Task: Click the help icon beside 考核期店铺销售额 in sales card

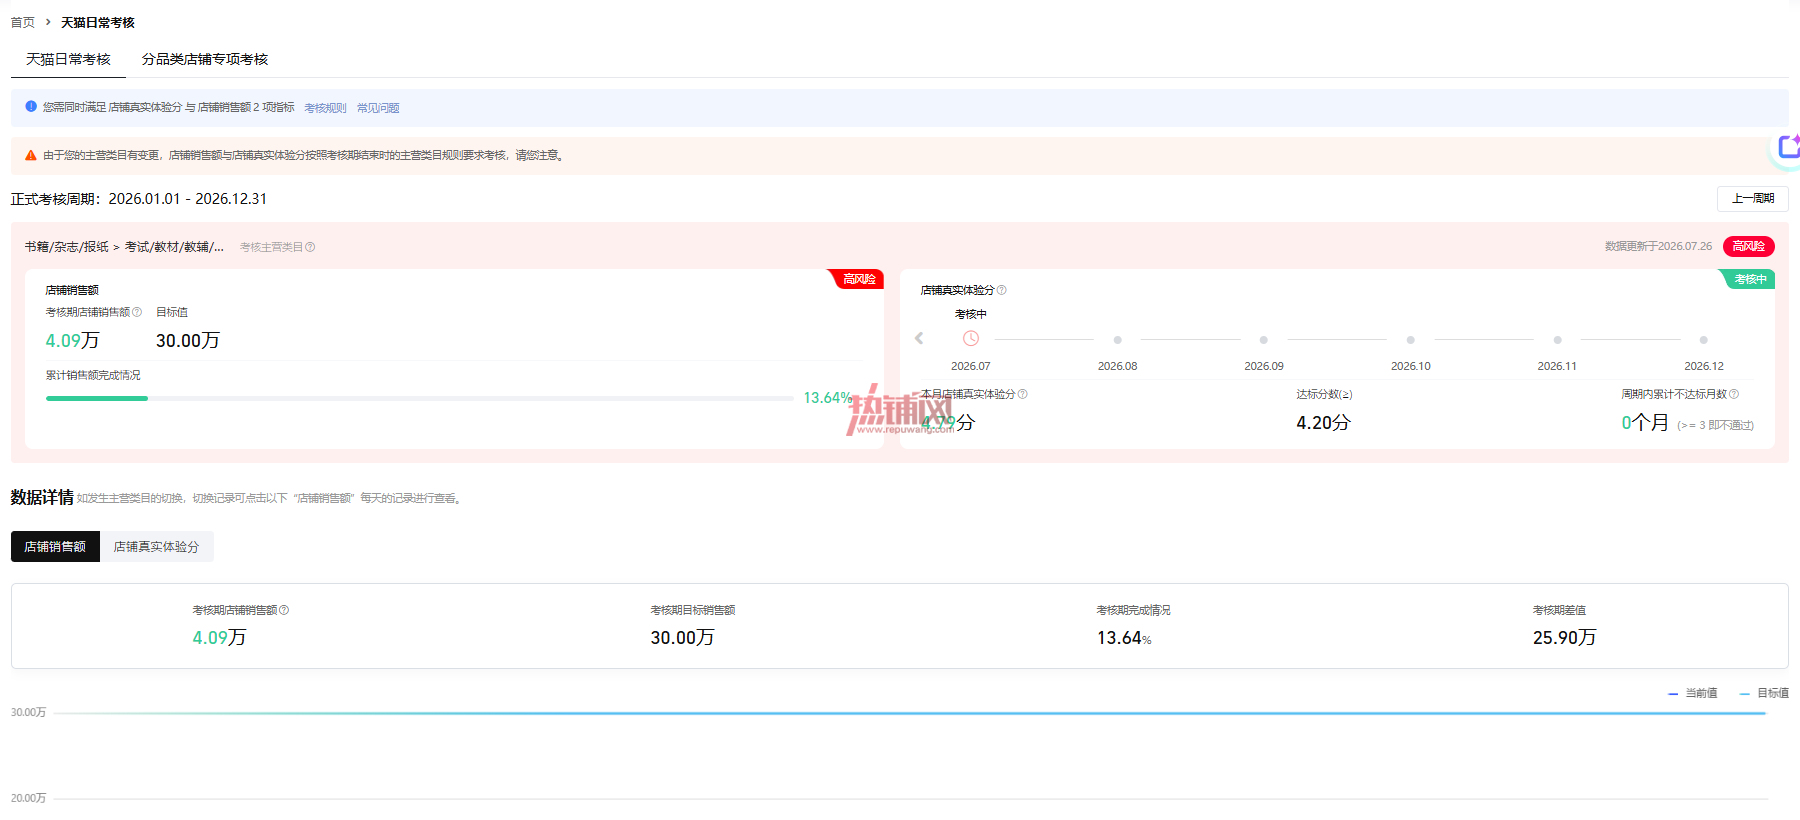Action: click(x=137, y=312)
